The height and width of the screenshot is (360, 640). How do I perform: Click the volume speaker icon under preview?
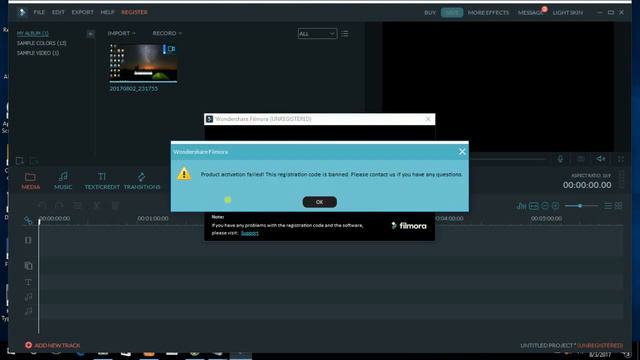(x=600, y=159)
